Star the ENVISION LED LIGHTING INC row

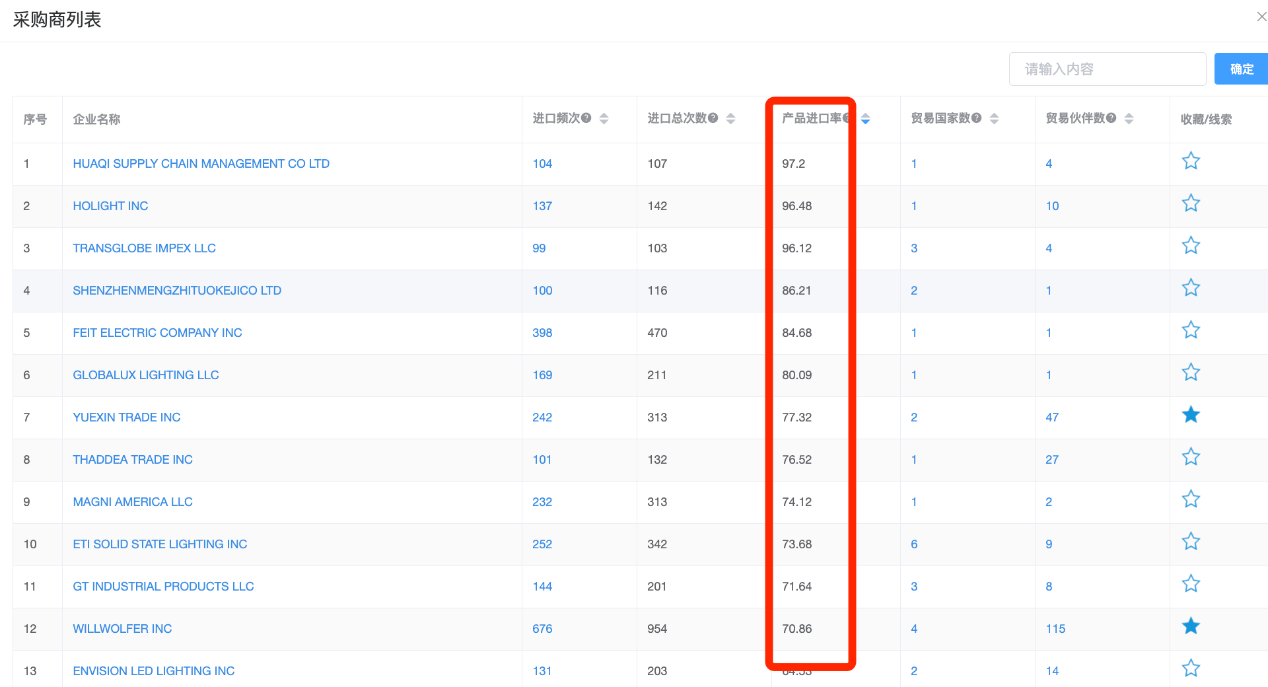(x=1190, y=668)
